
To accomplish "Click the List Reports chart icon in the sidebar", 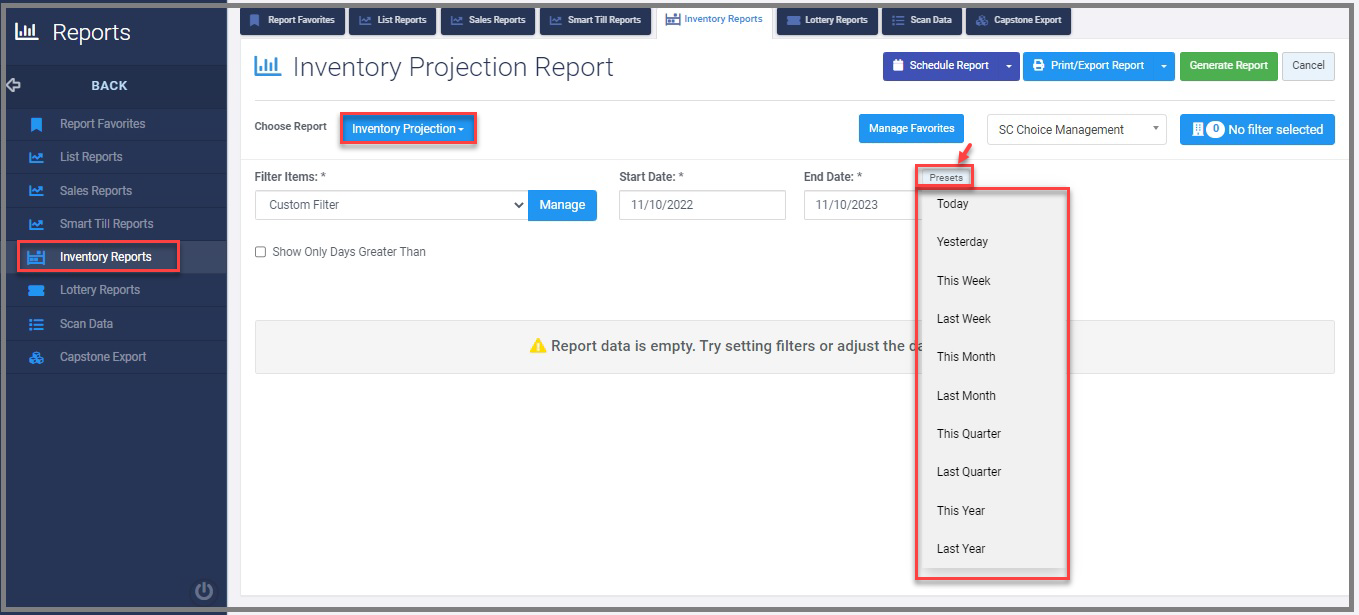I will [x=36, y=158].
